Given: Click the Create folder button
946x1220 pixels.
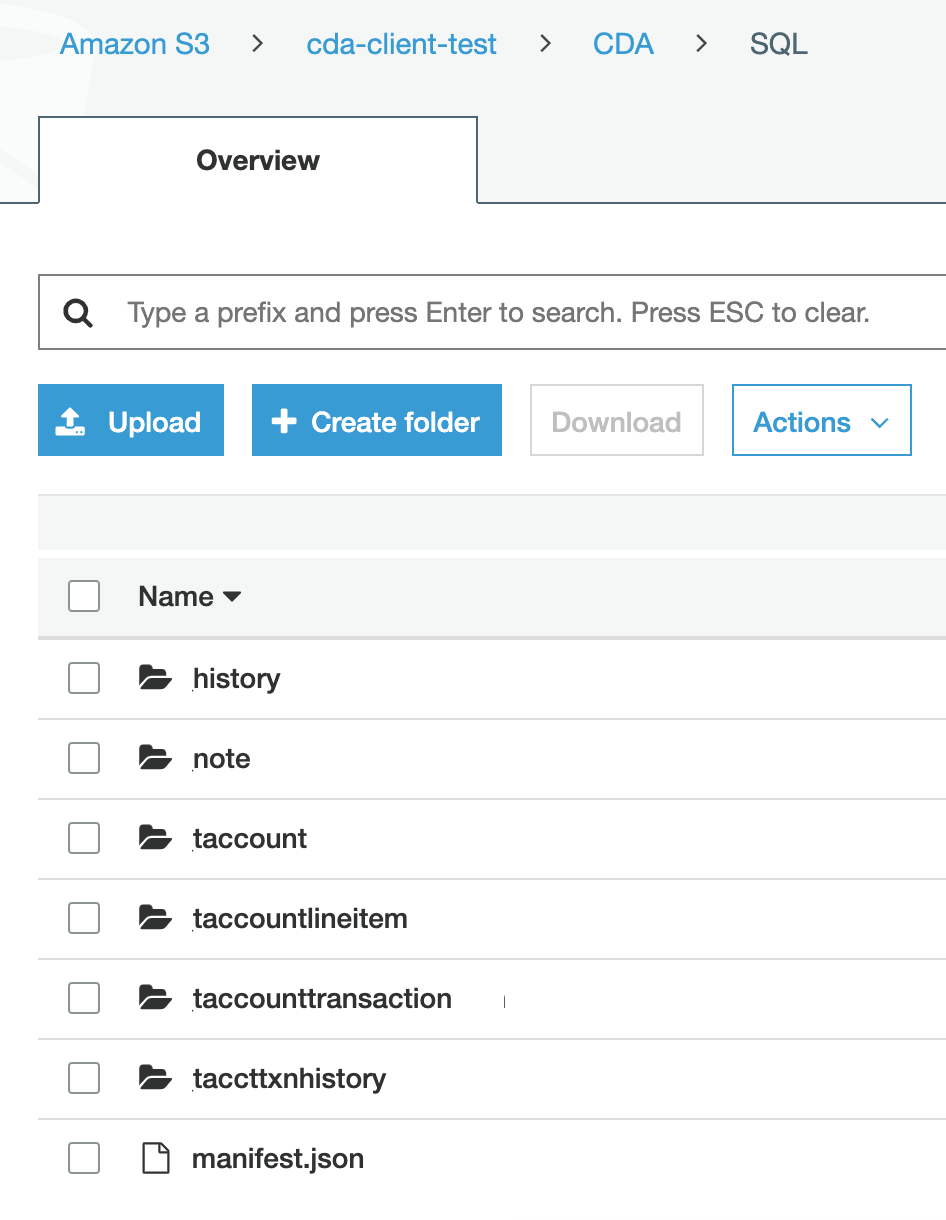Looking at the screenshot, I should (376, 421).
